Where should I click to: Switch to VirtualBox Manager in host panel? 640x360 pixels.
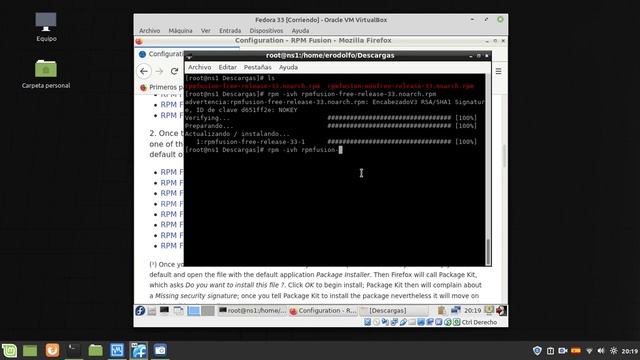click(x=117, y=350)
